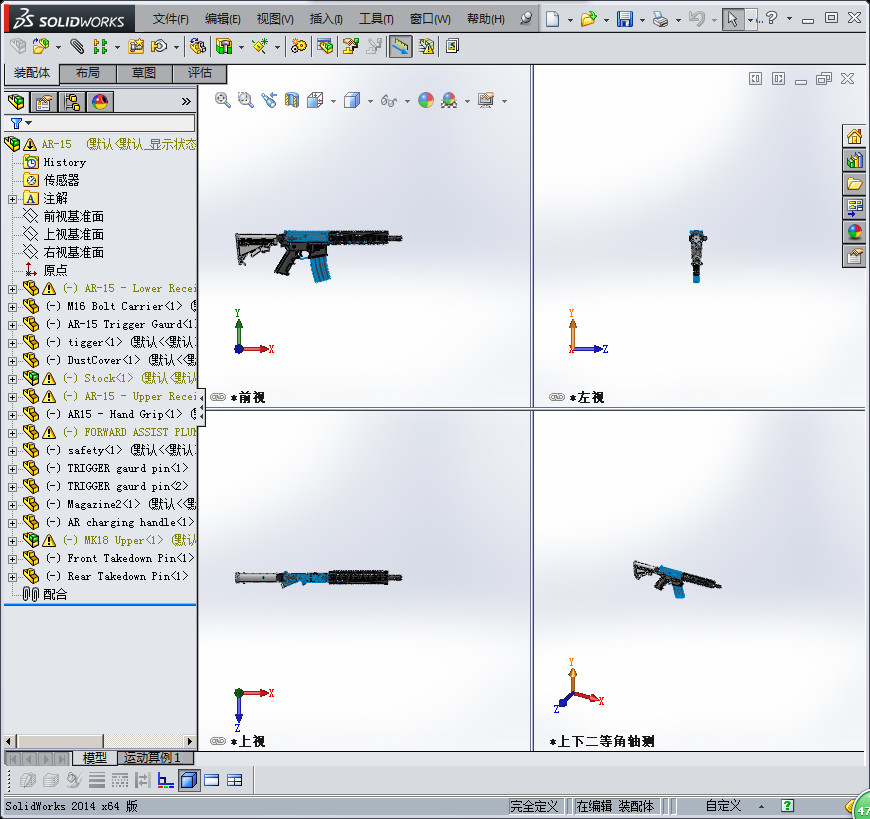The image size is (870, 819).
Task: Click the Linear Component Pattern icon
Action: pyautogui.click(x=100, y=46)
